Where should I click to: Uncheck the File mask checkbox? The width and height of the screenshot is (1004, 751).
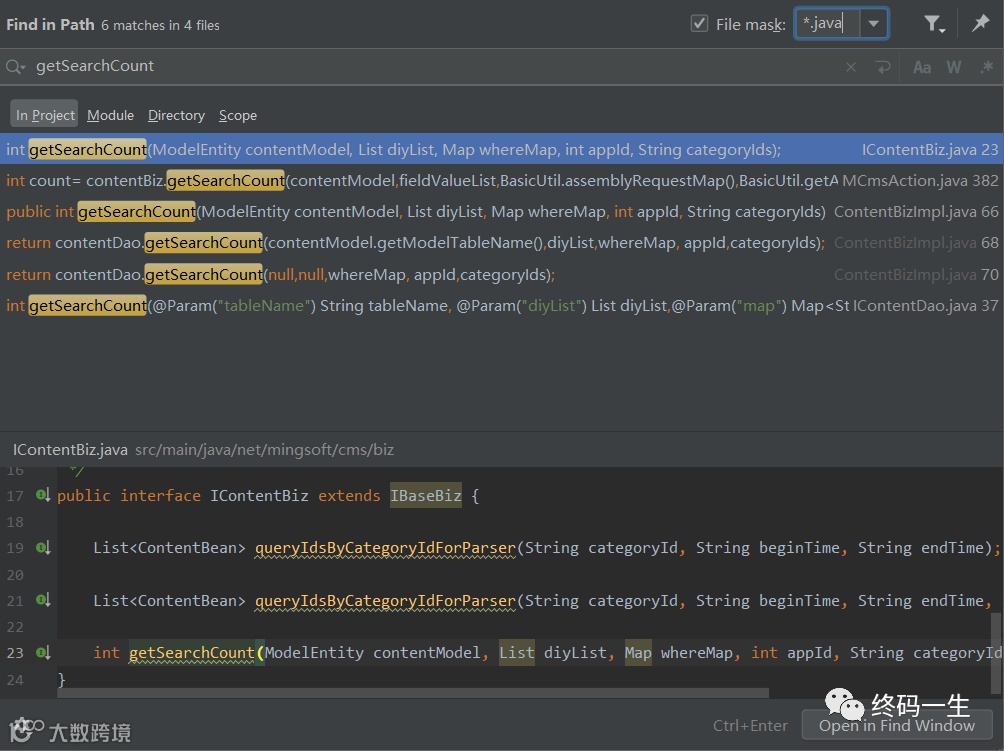700,24
